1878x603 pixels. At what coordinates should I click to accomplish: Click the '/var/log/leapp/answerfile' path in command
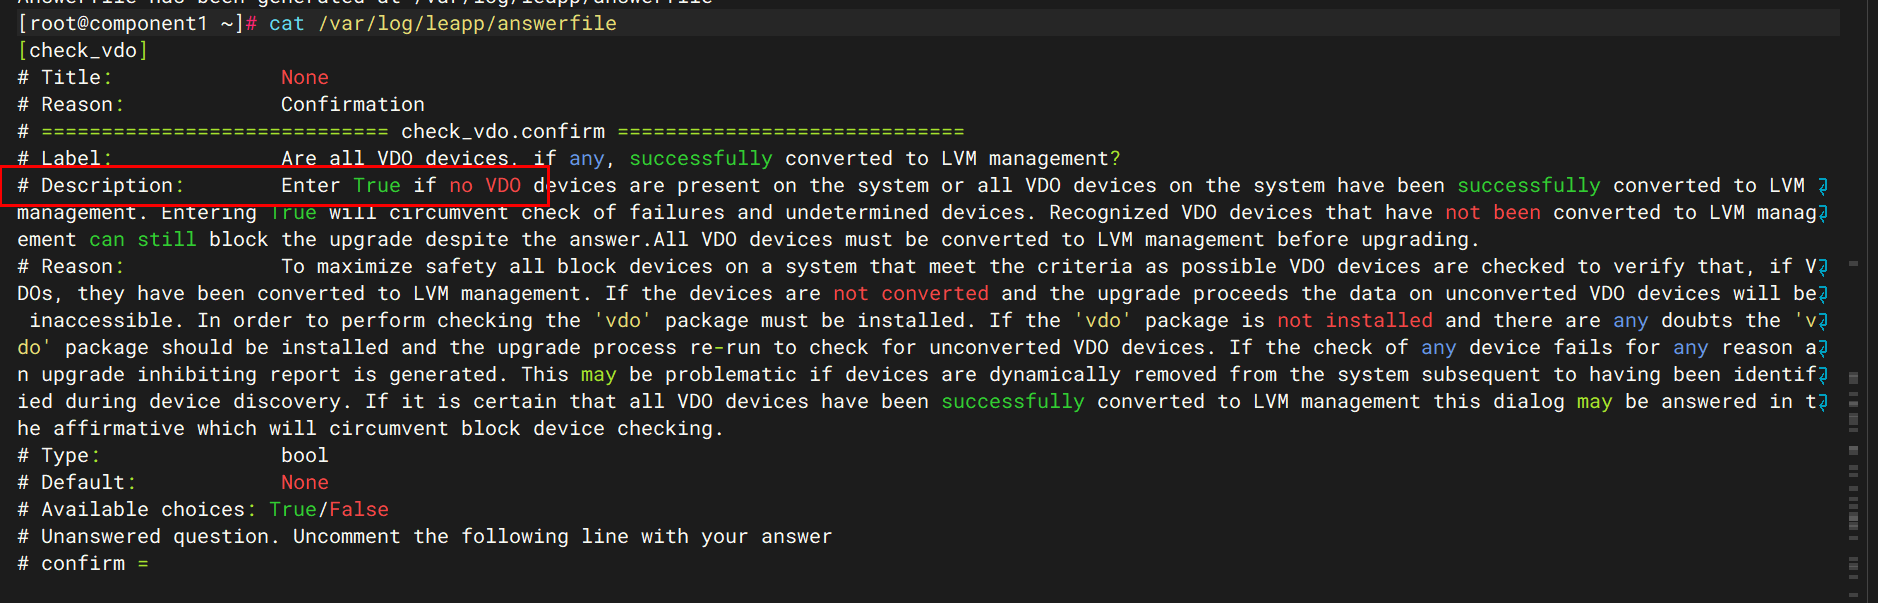pos(467,24)
